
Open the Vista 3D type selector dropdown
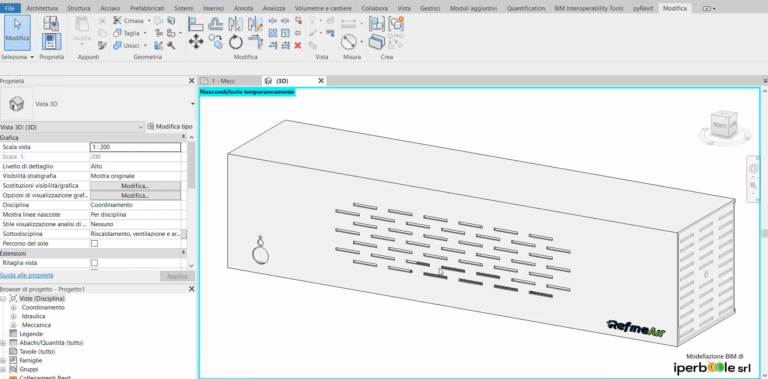(x=192, y=104)
